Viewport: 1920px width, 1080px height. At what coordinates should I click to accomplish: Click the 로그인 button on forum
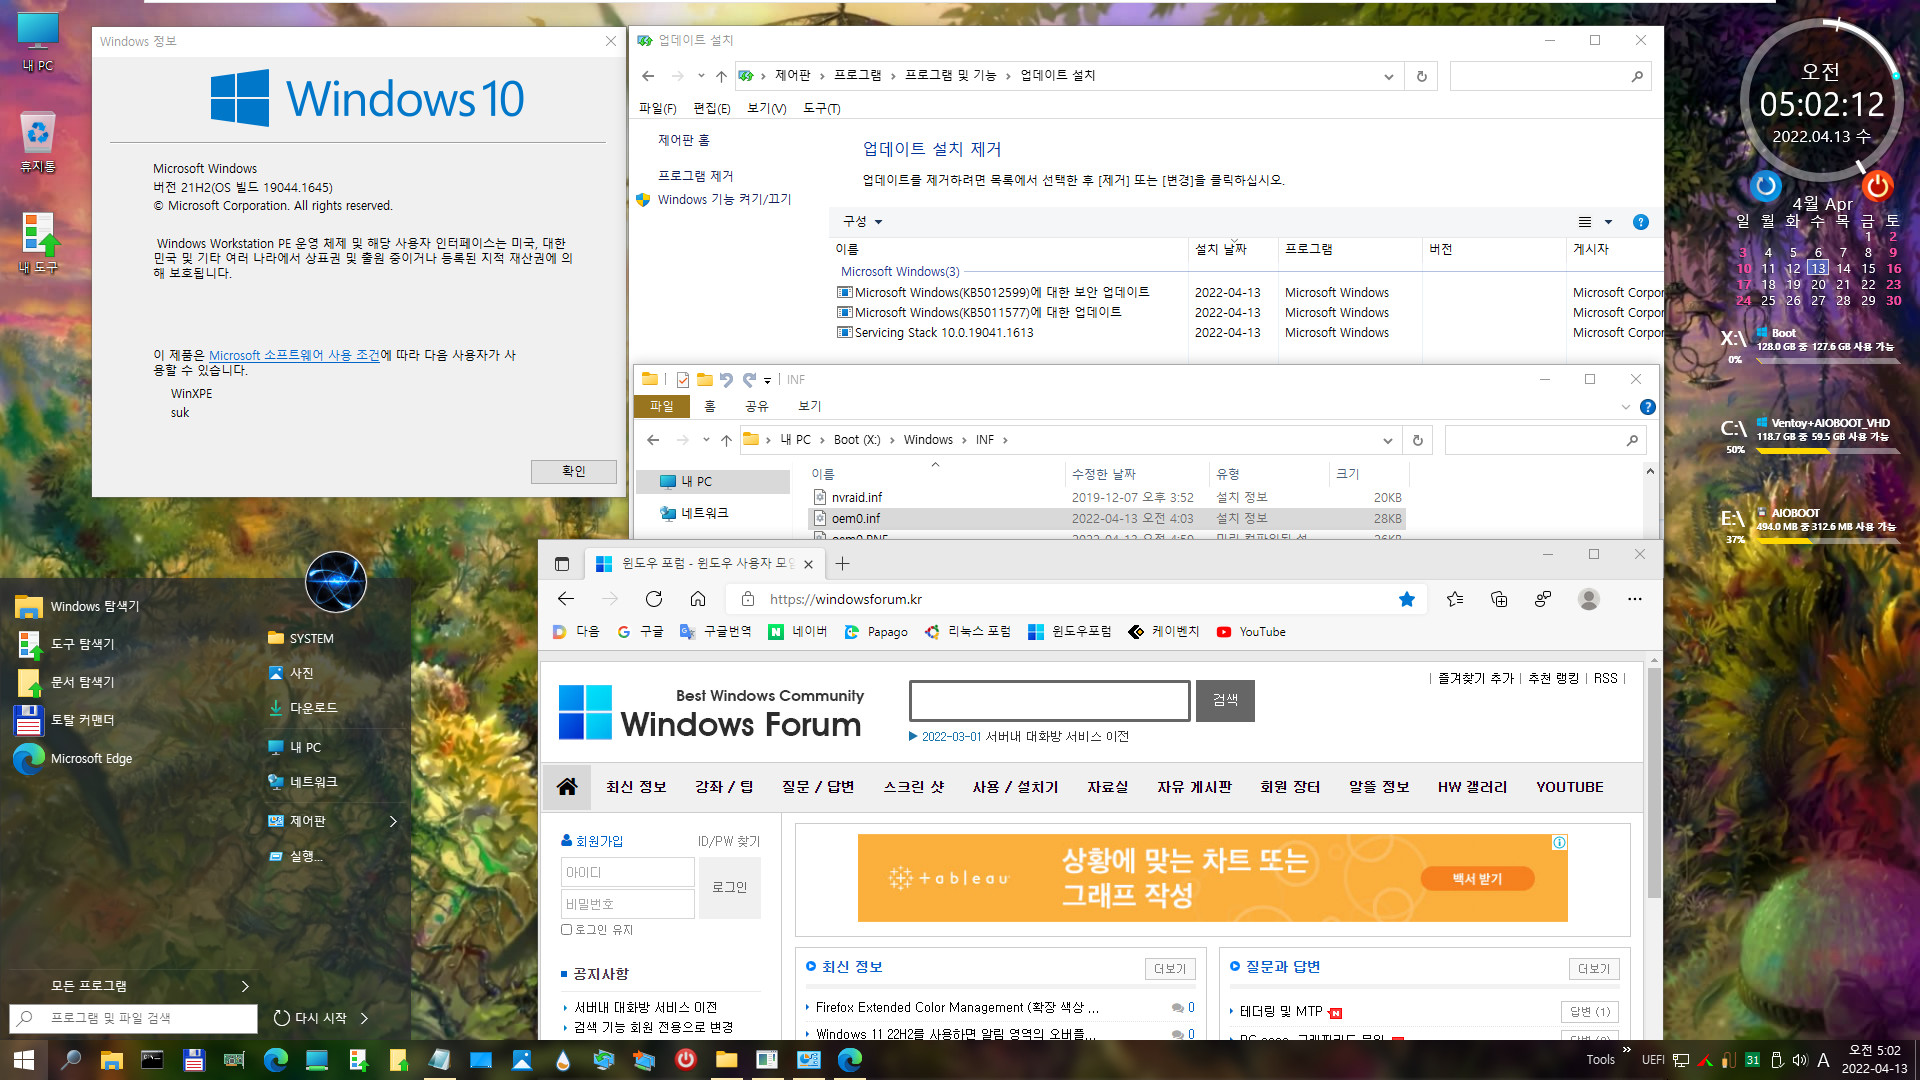pyautogui.click(x=730, y=887)
